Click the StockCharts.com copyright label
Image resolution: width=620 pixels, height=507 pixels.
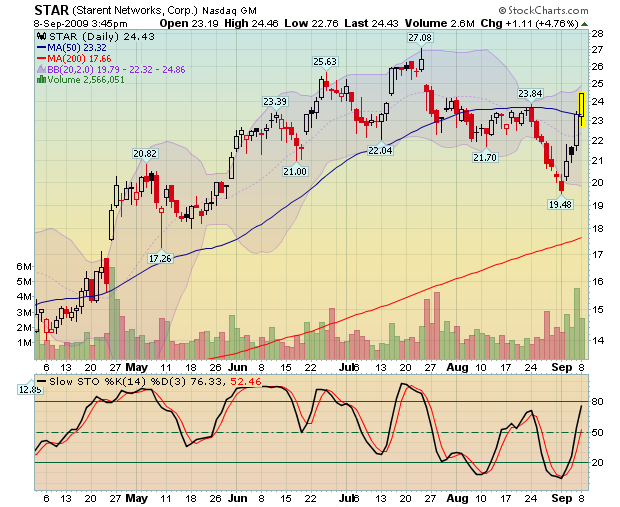(x=544, y=11)
